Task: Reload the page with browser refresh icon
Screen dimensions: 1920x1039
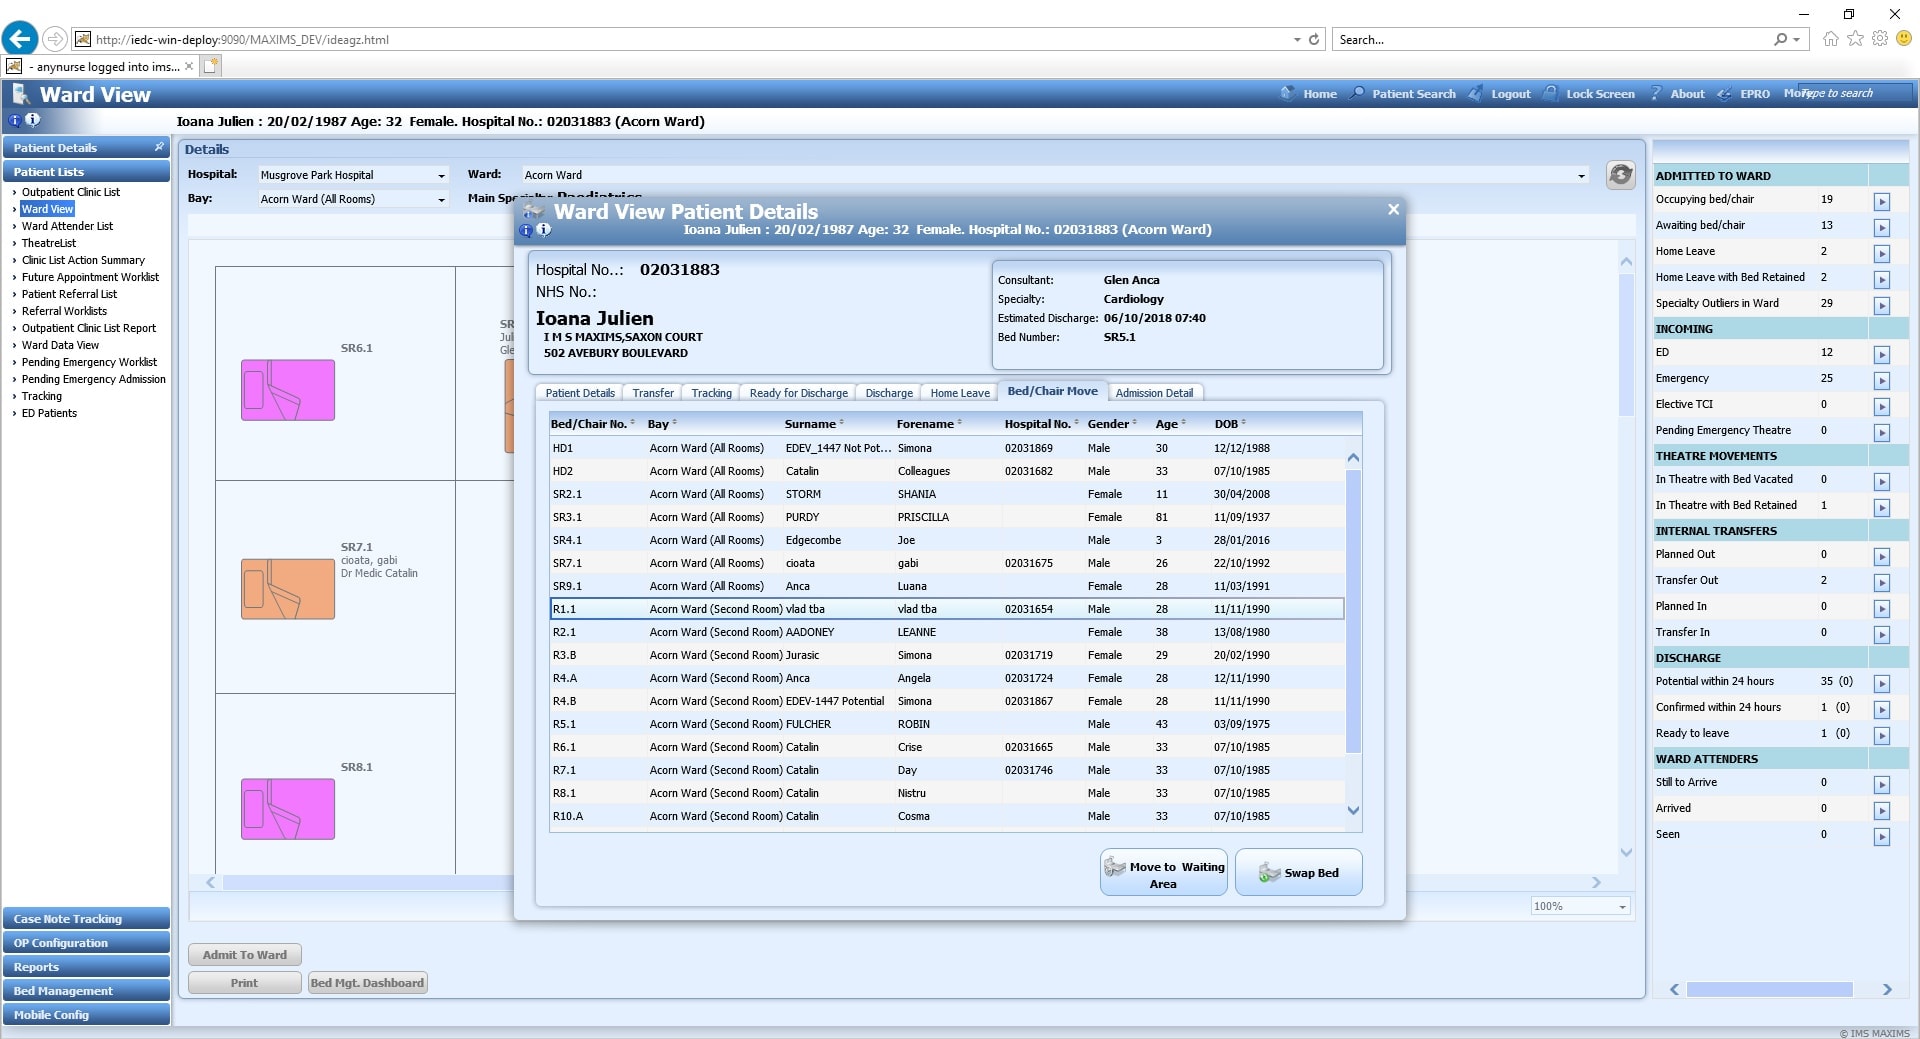Action: point(1314,40)
